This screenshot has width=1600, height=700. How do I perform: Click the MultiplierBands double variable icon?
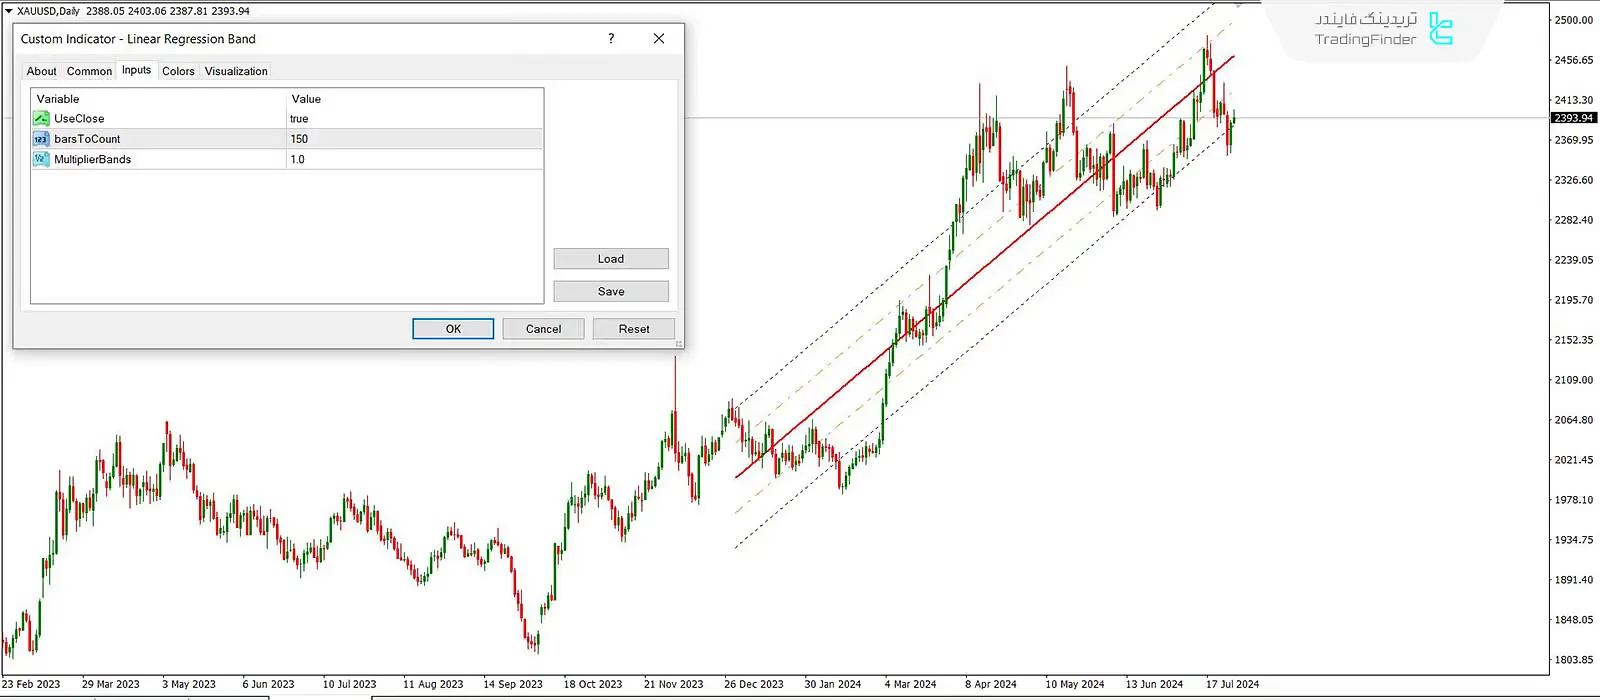(x=41, y=159)
